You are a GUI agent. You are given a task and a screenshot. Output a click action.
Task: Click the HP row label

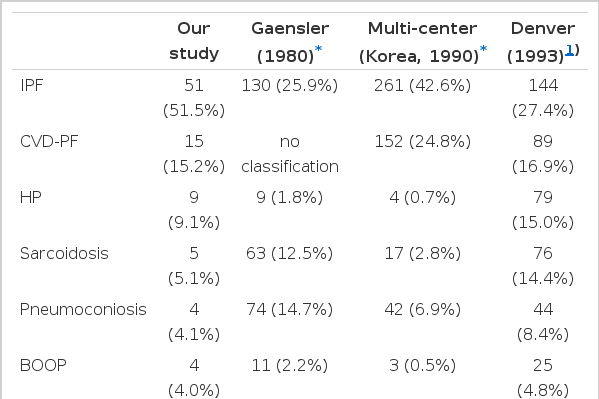(31, 197)
